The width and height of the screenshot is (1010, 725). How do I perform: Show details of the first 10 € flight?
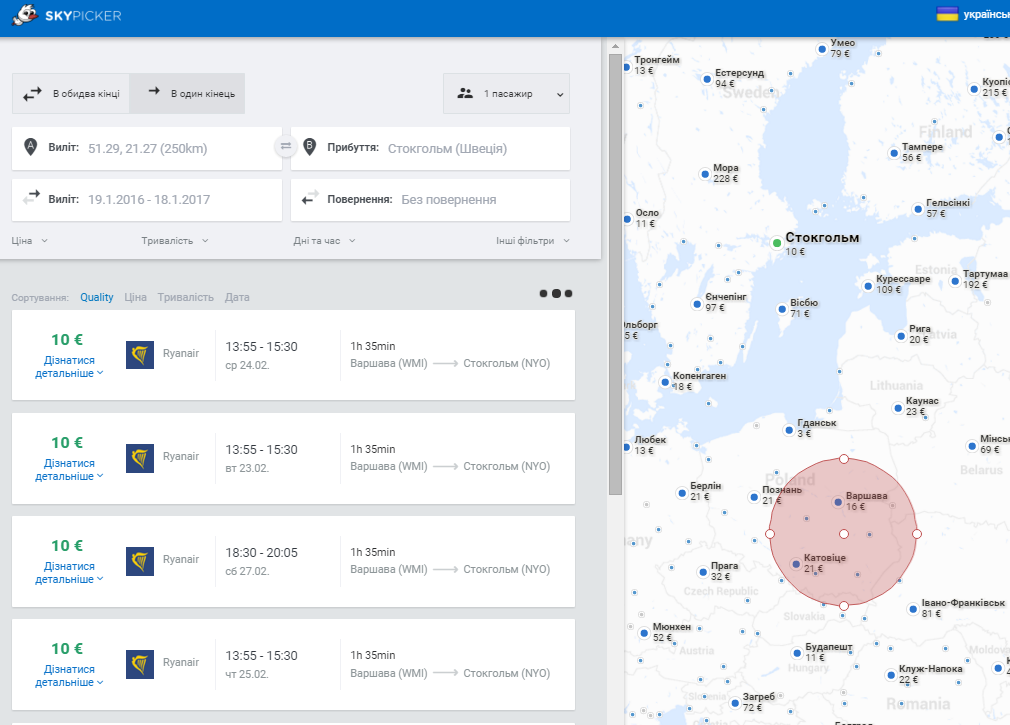click(69, 366)
